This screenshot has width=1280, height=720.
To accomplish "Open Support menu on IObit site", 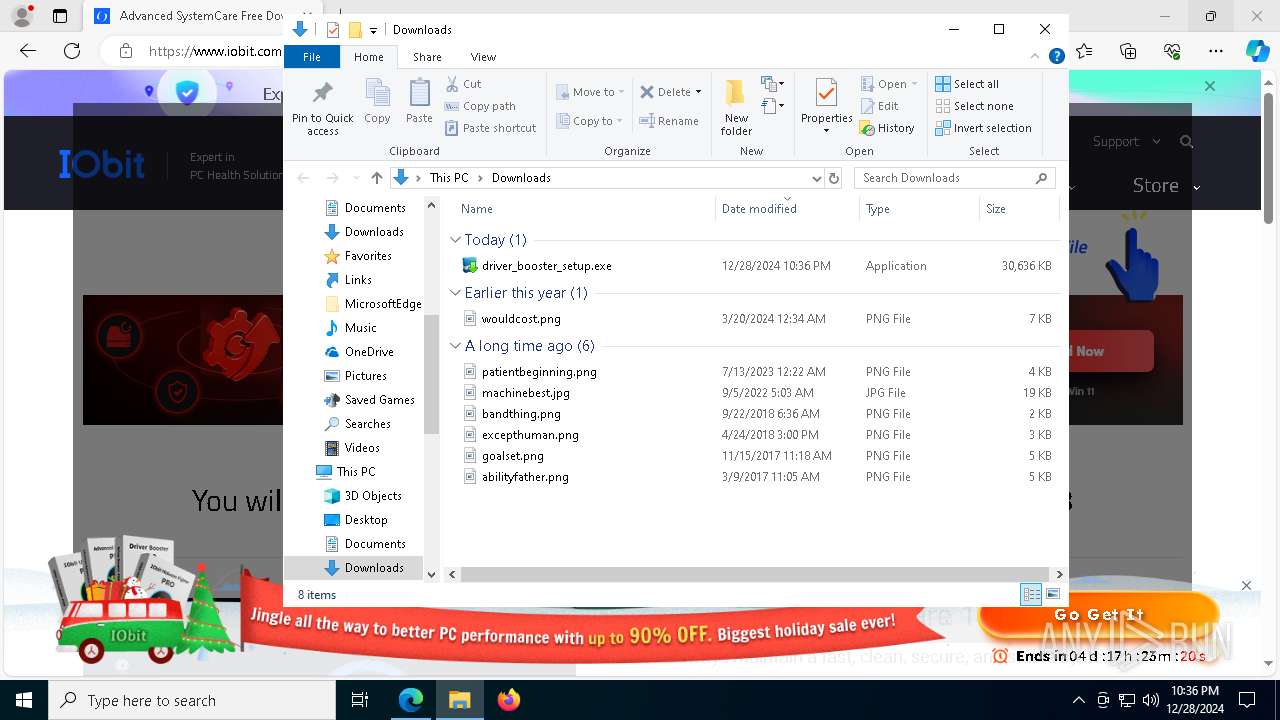I will [1126, 142].
